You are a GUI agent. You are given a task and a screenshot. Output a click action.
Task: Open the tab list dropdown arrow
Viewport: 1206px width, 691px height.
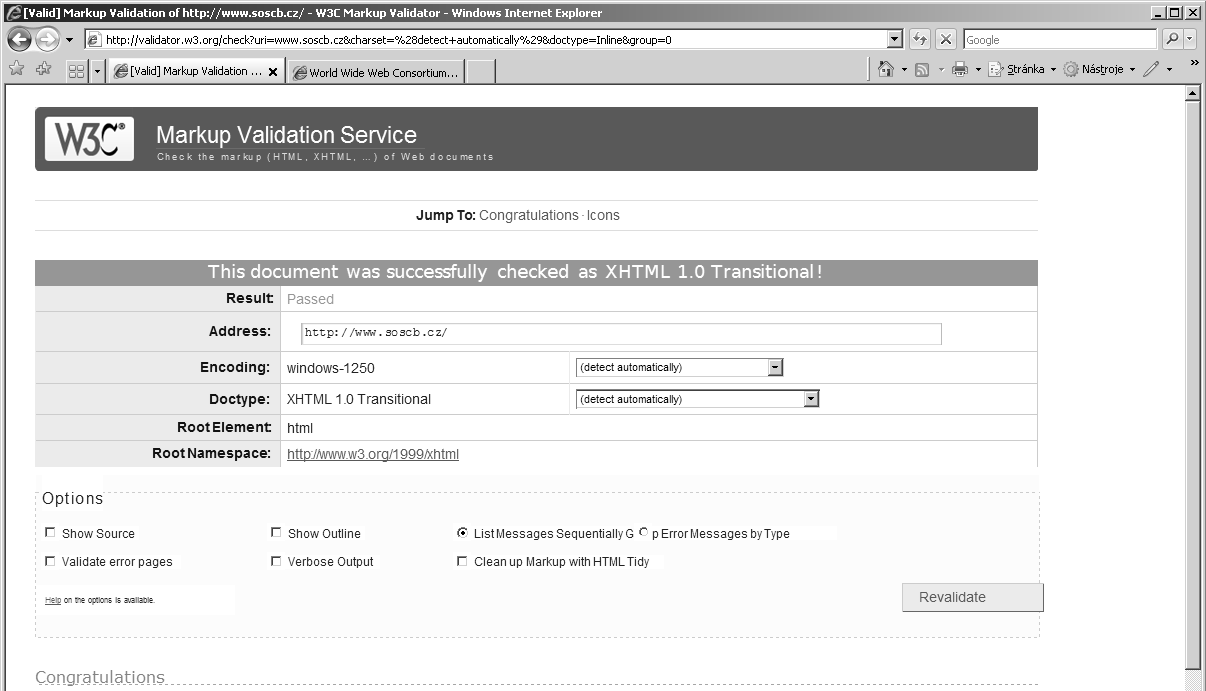[x=97, y=72]
